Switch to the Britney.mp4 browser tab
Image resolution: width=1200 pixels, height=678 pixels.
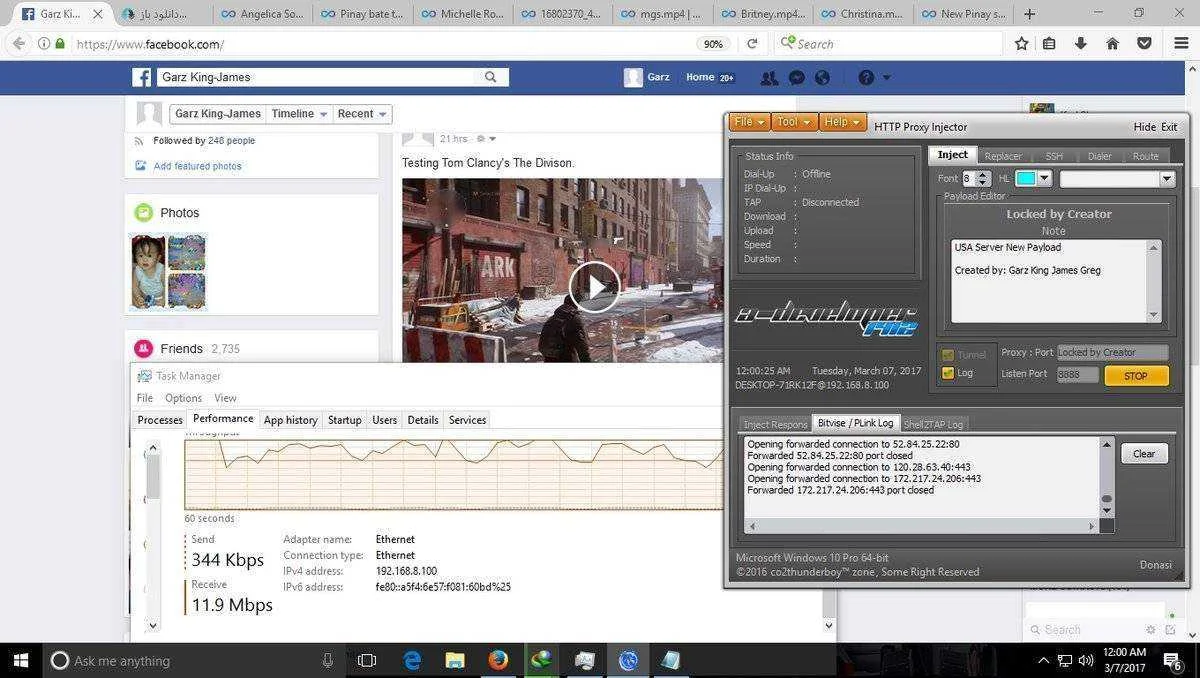point(762,14)
